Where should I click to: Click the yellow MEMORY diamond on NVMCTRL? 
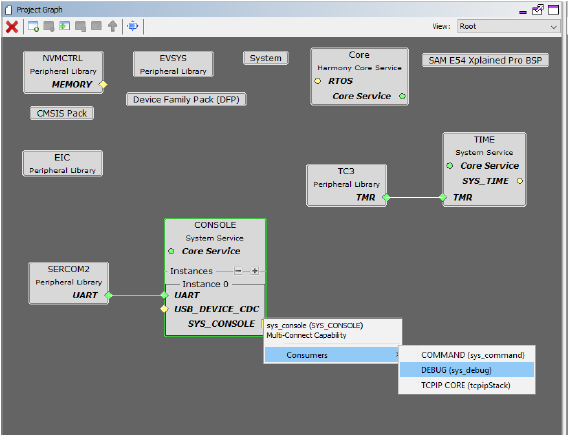(103, 84)
